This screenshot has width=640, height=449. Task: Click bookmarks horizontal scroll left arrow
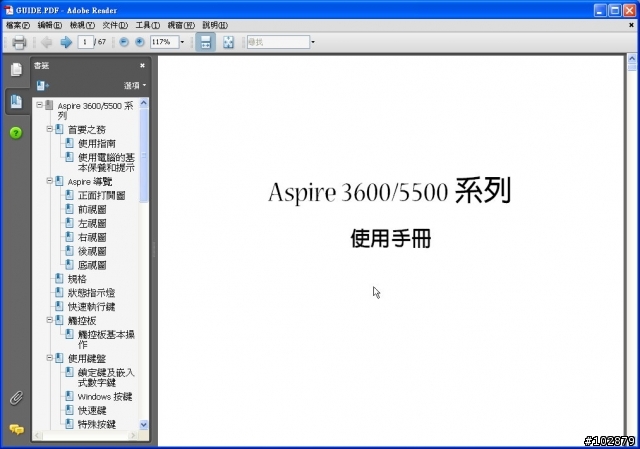[x=37, y=436]
